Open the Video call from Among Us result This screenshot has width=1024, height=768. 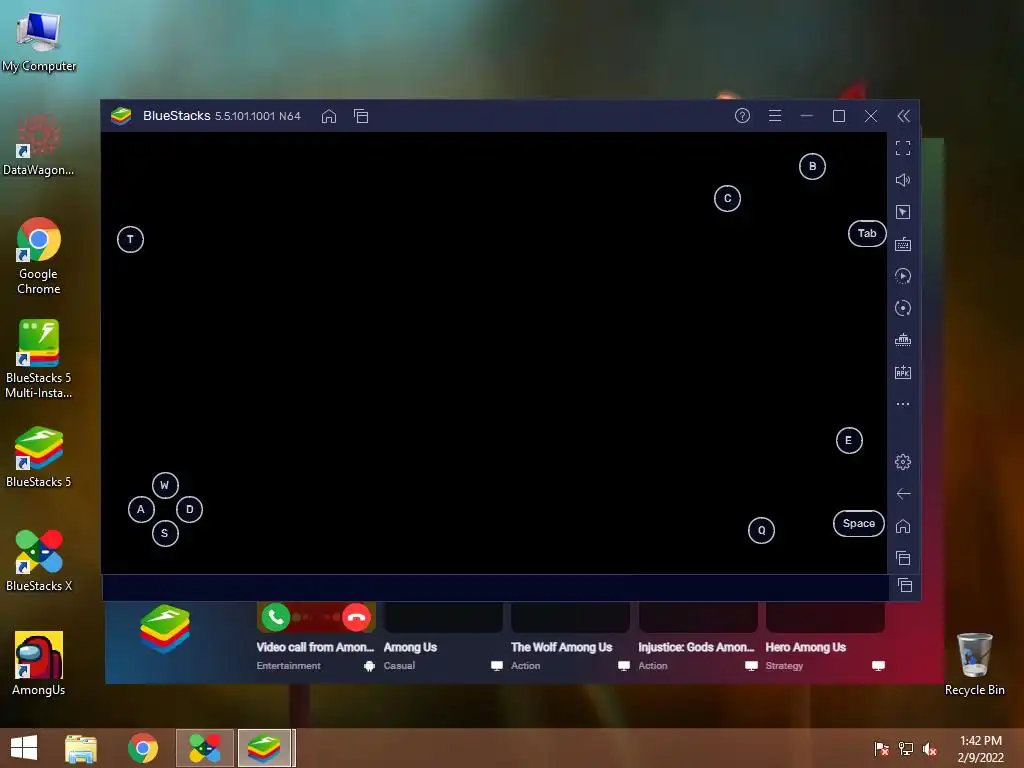(315, 638)
